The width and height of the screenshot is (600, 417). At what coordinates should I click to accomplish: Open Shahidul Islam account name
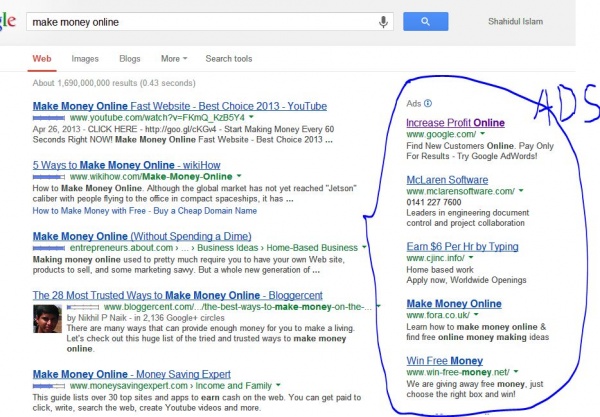coord(515,21)
